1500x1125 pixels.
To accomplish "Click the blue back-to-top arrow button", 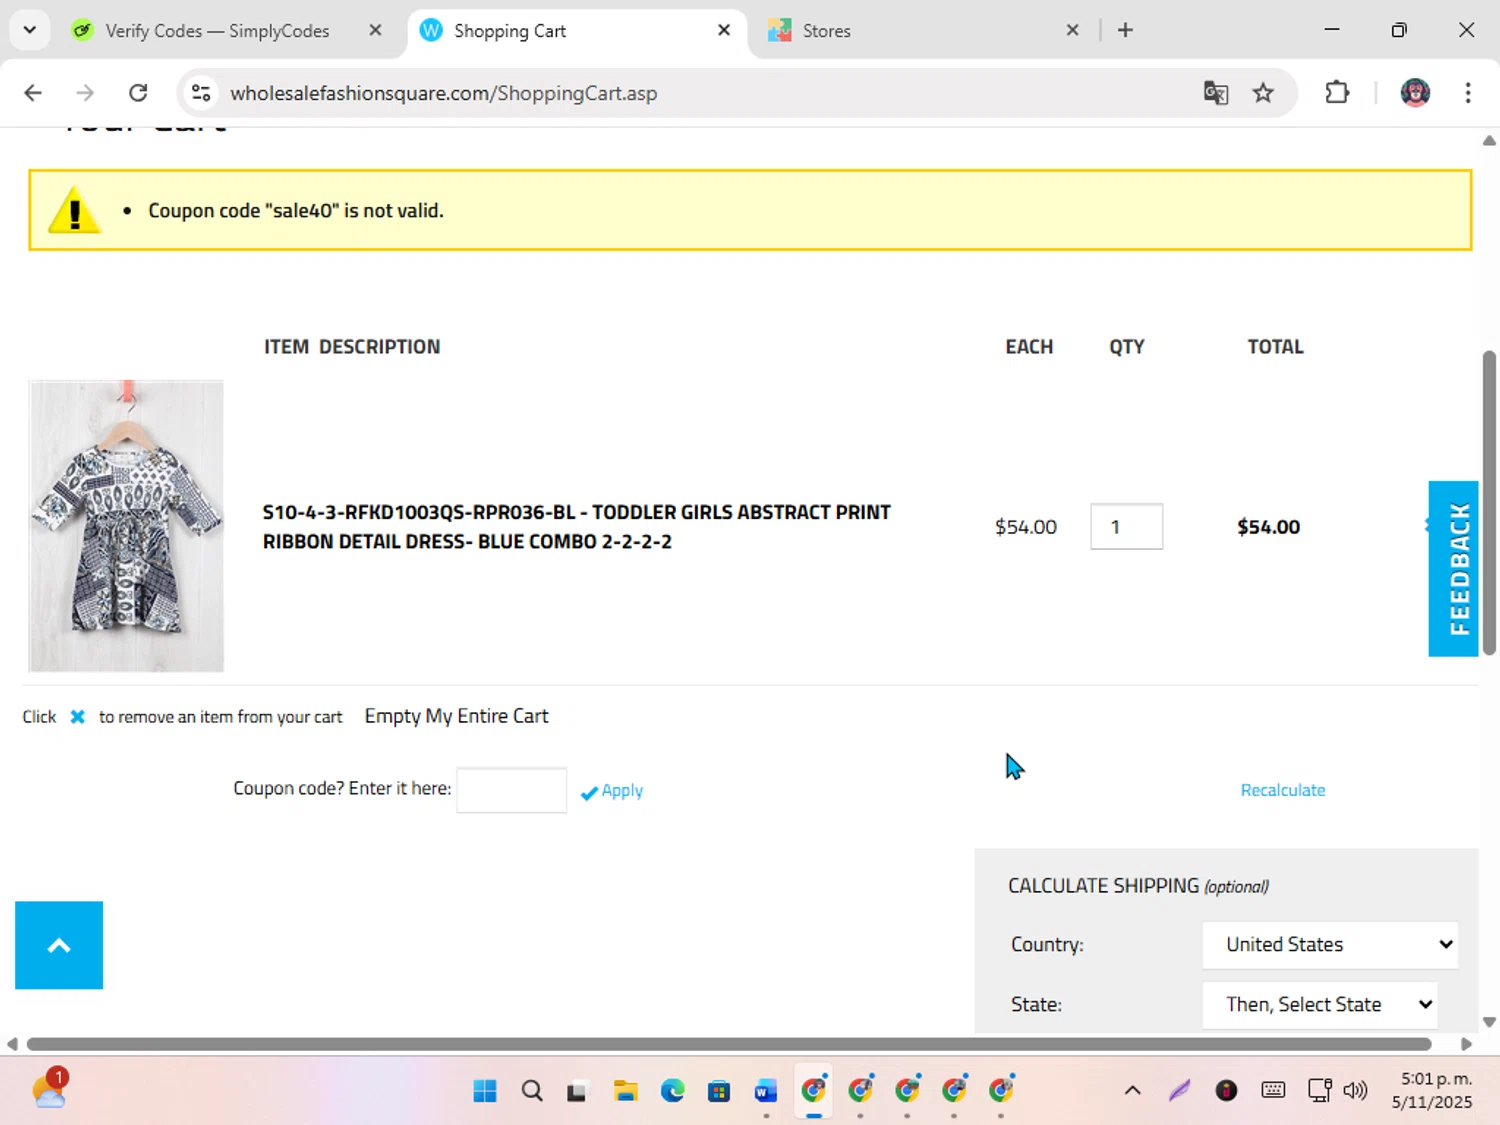I will [59, 945].
